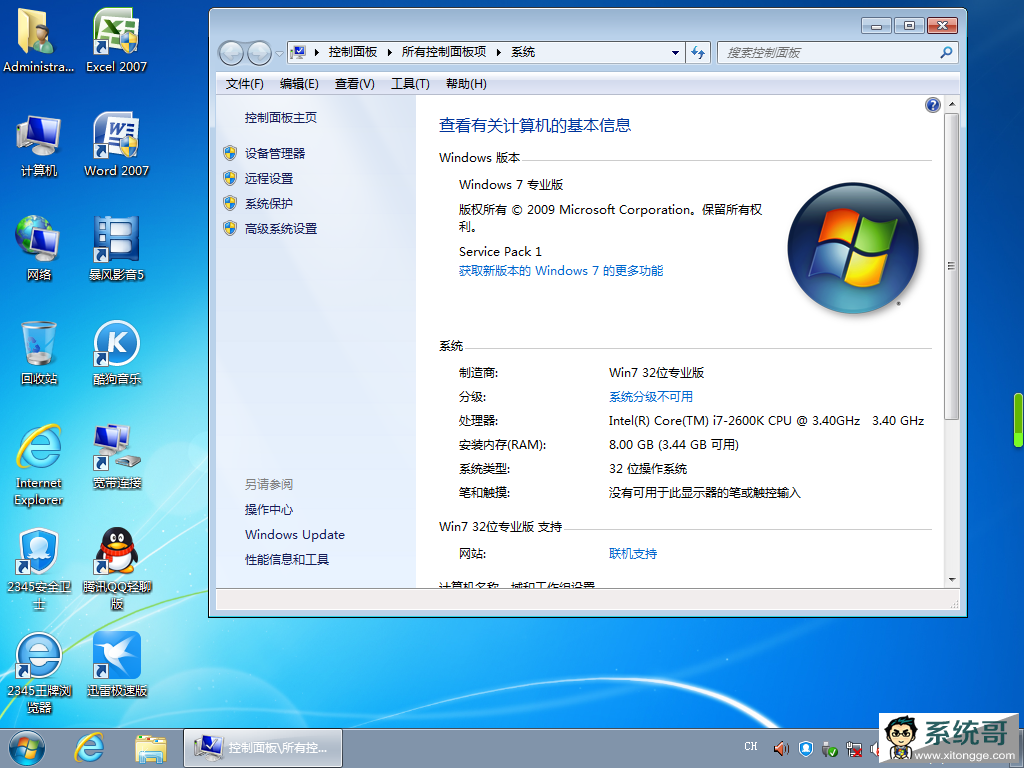Select the Internet Explorer desktop icon
Viewport: 1024px width, 768px height.
pyautogui.click(x=39, y=465)
